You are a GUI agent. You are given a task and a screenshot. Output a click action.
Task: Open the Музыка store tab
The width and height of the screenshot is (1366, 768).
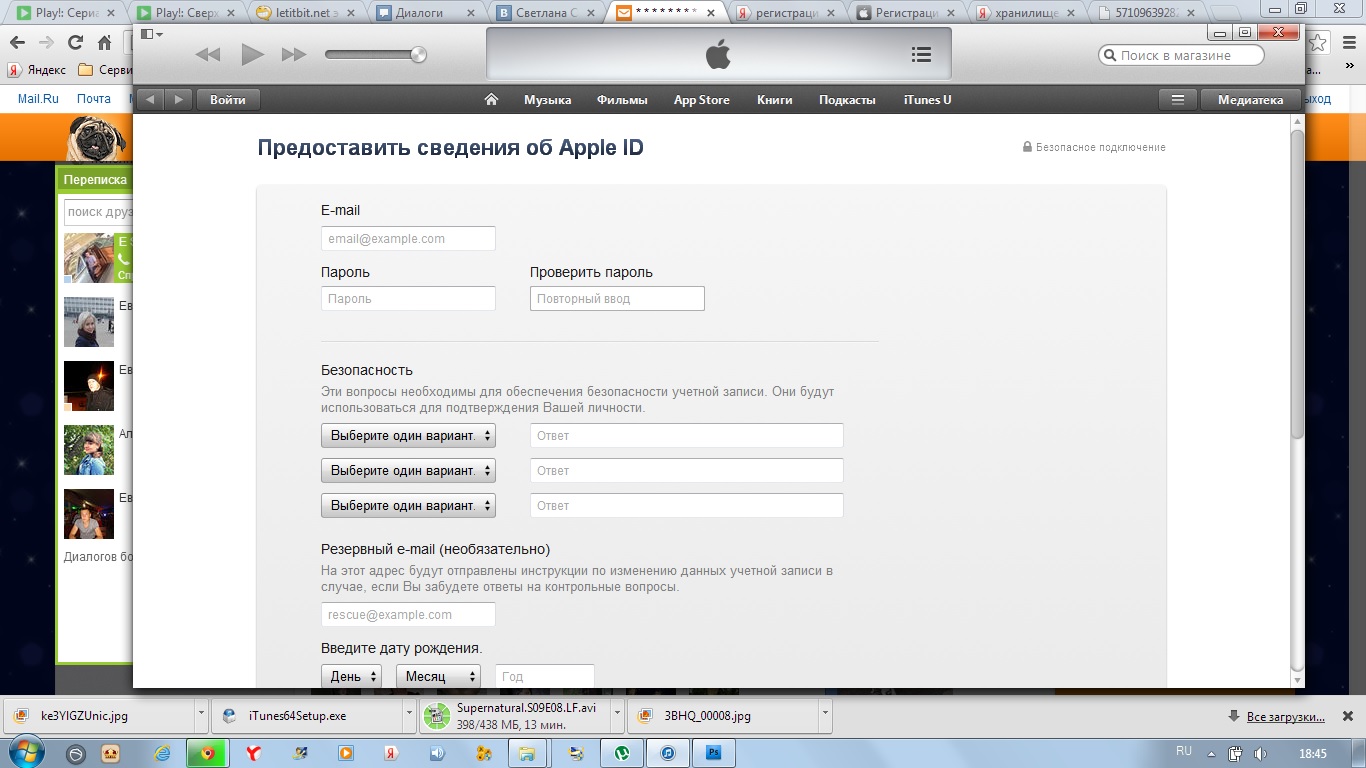[x=547, y=100]
